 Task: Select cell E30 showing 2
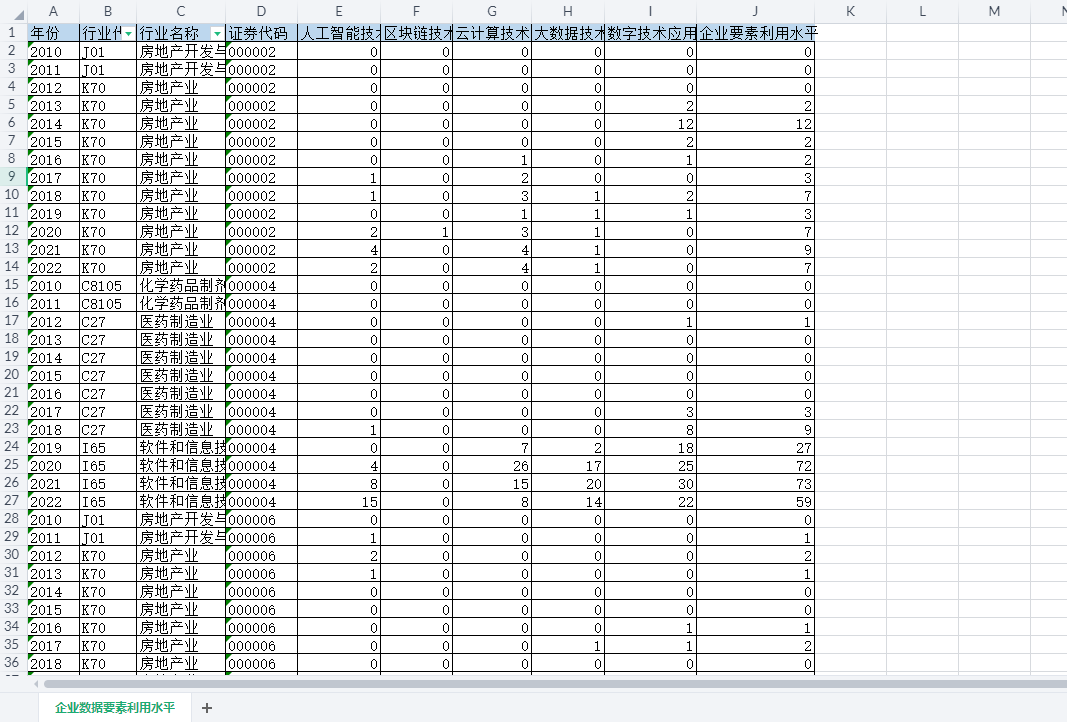tap(339, 556)
